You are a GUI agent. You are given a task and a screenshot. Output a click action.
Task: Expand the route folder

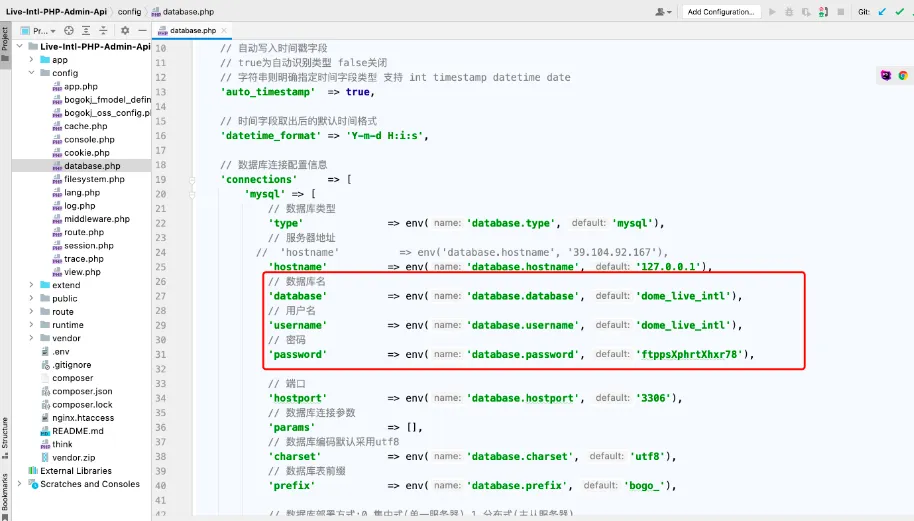pos(31,312)
